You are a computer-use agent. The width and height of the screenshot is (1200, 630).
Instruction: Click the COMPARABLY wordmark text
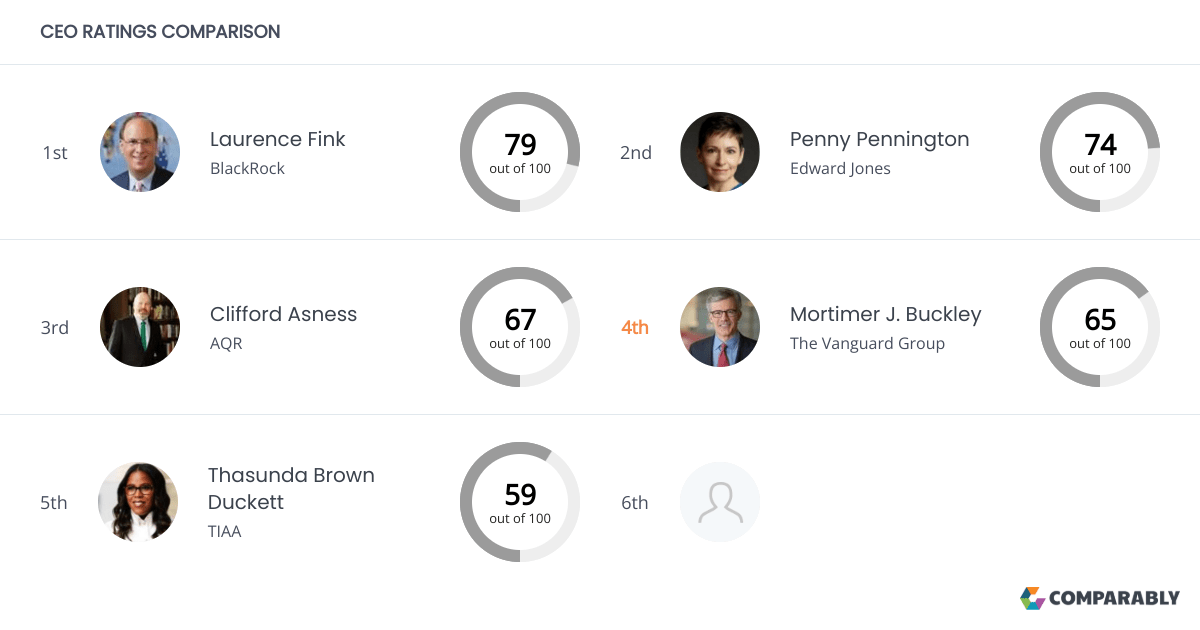[x=1114, y=598]
